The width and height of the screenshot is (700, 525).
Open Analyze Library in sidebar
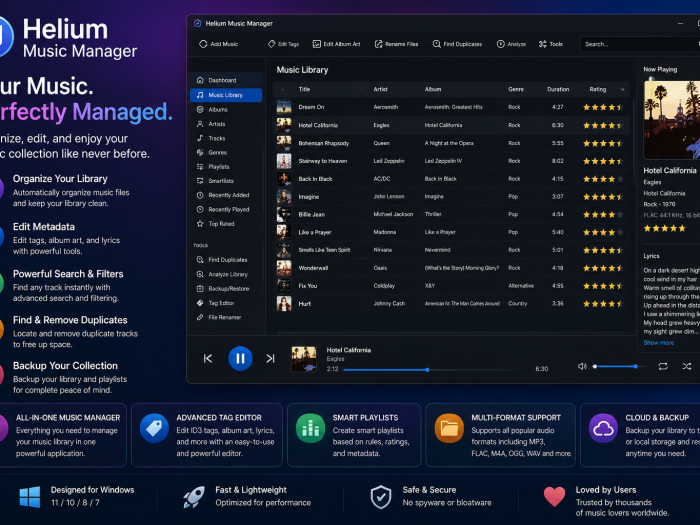(226, 274)
